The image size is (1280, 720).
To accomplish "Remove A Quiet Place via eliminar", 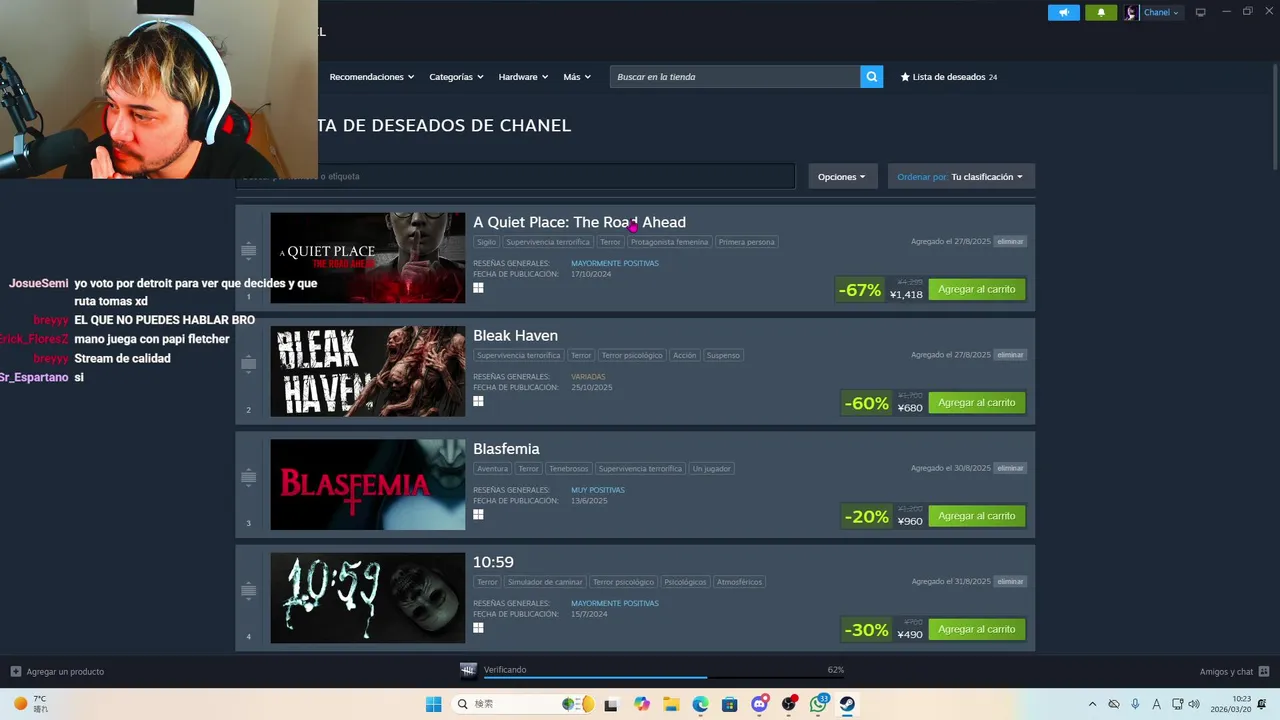I will [1010, 241].
